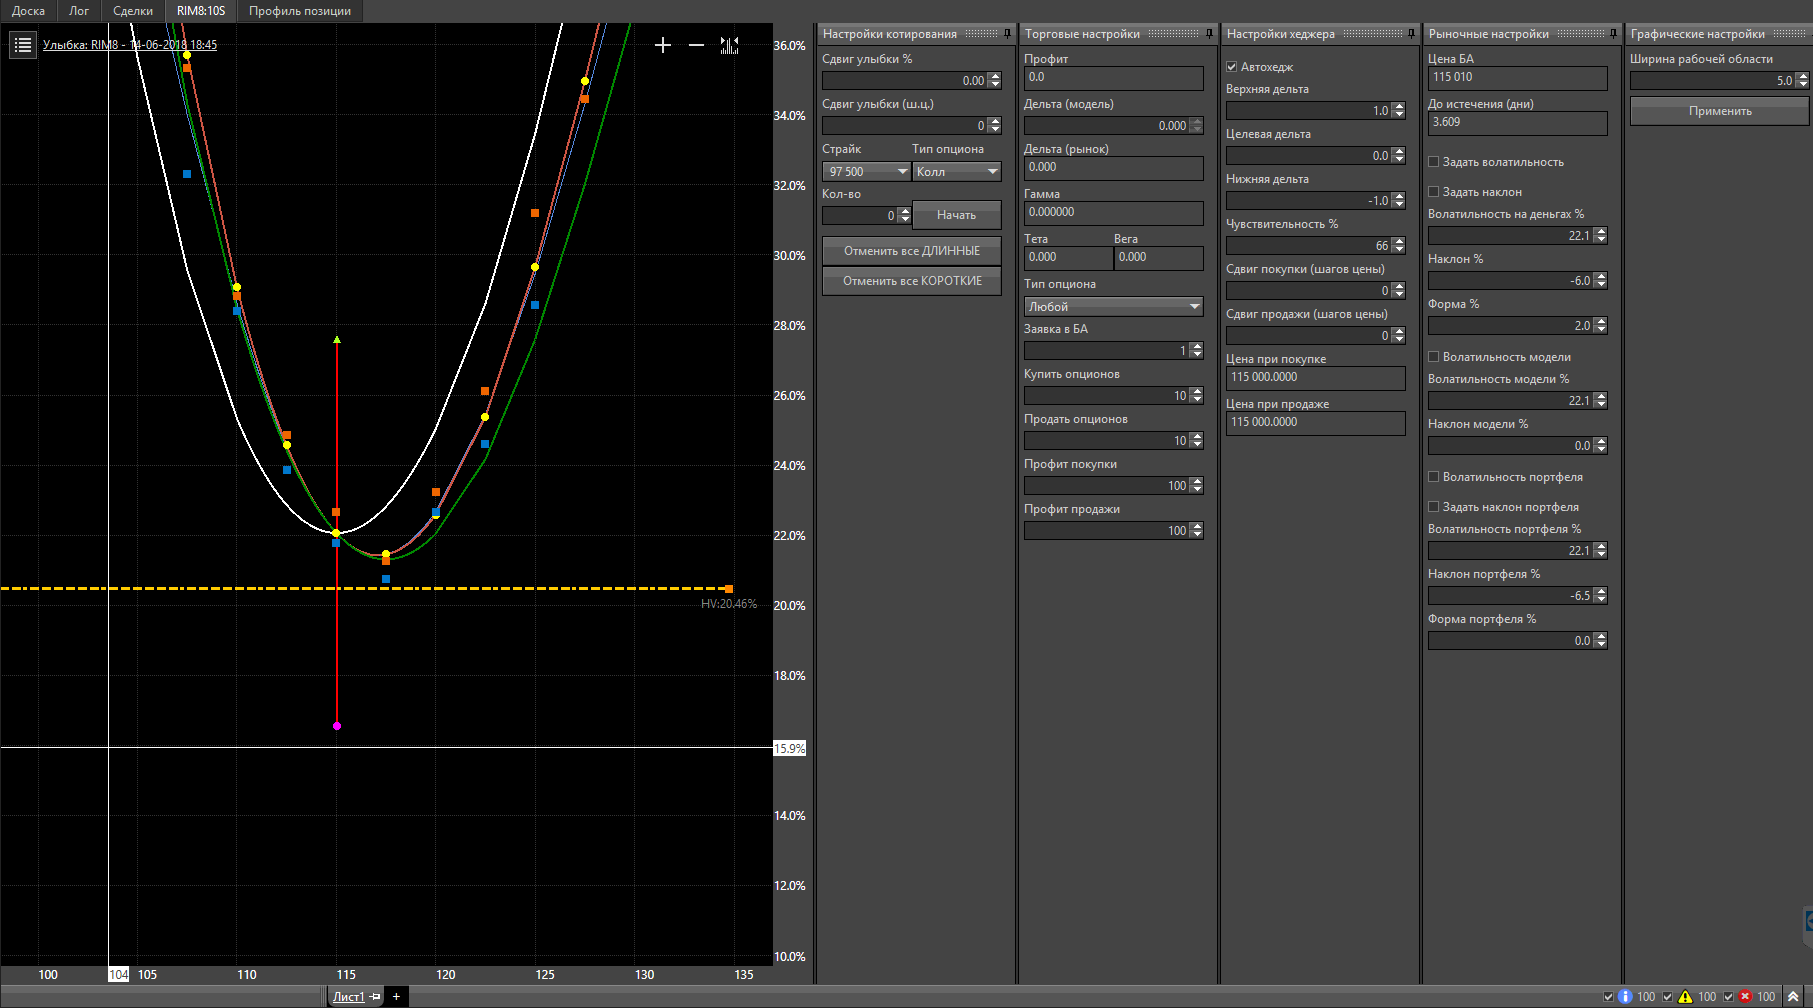Click the Цена БА input field

(1517, 78)
